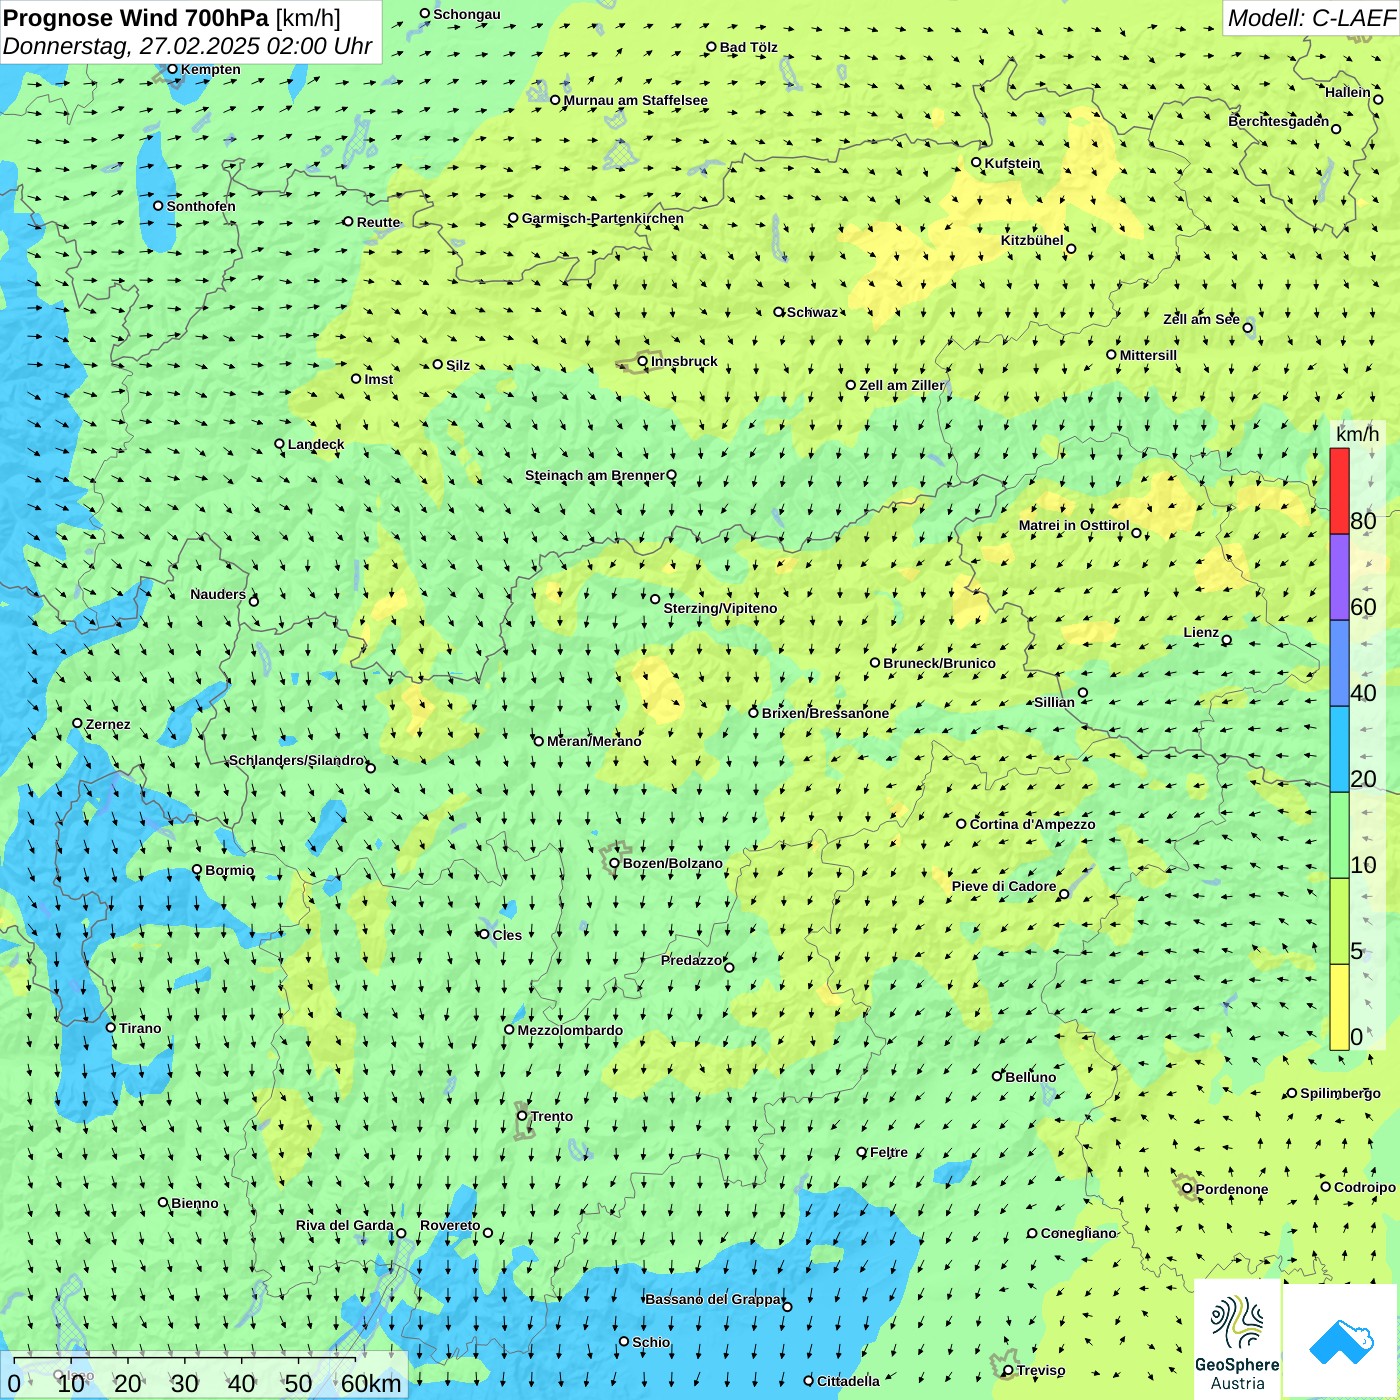Click the Sterzing/Vipiteno label
This screenshot has width=1400, height=1400.
click(720, 608)
